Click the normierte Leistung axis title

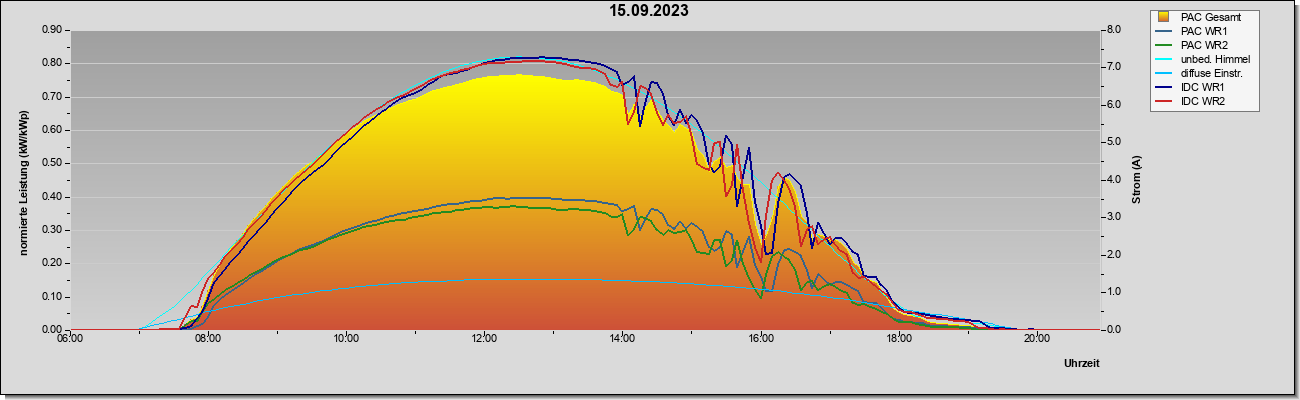point(22,180)
